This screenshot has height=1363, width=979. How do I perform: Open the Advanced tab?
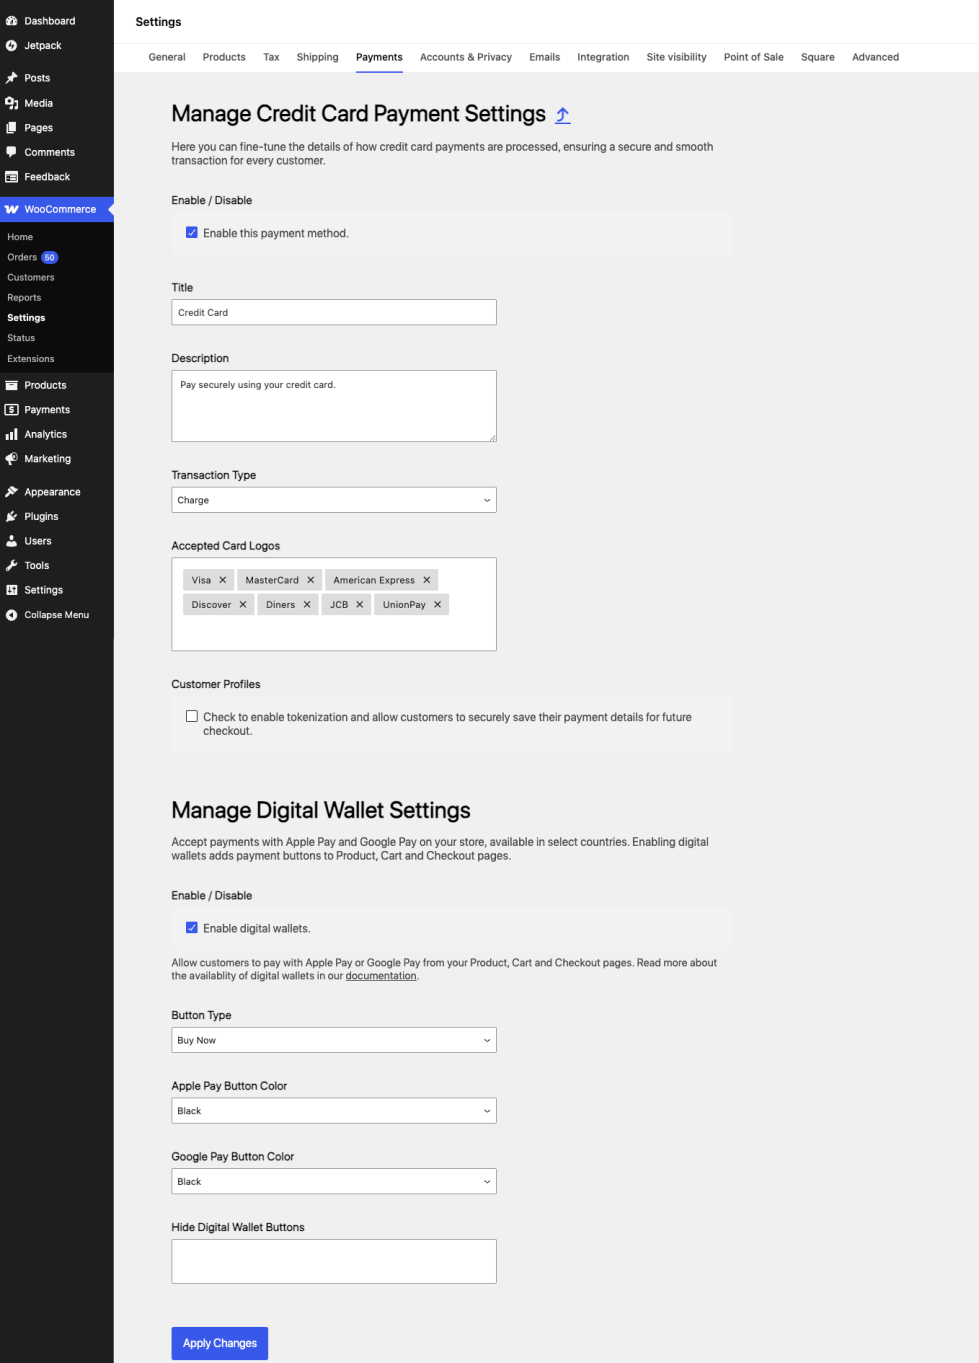click(876, 57)
